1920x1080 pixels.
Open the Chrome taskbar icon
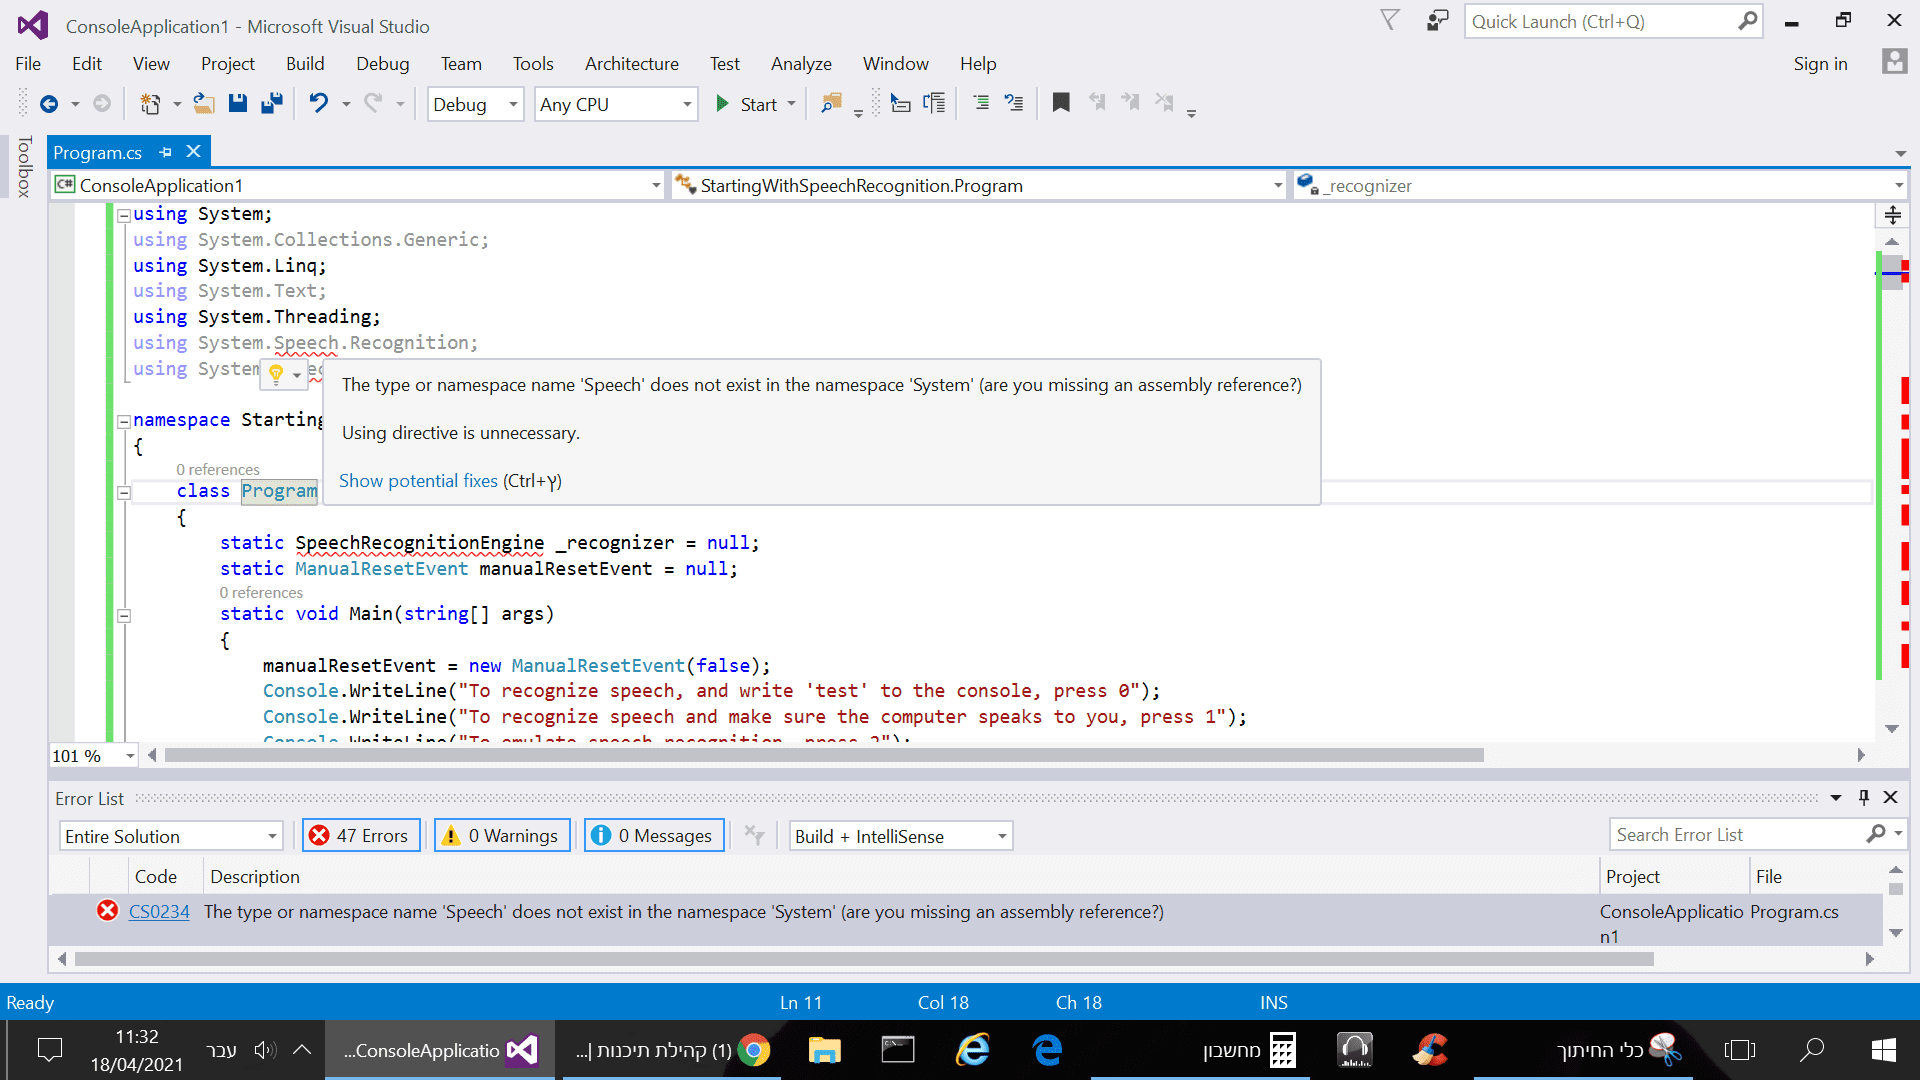pyautogui.click(x=754, y=1050)
